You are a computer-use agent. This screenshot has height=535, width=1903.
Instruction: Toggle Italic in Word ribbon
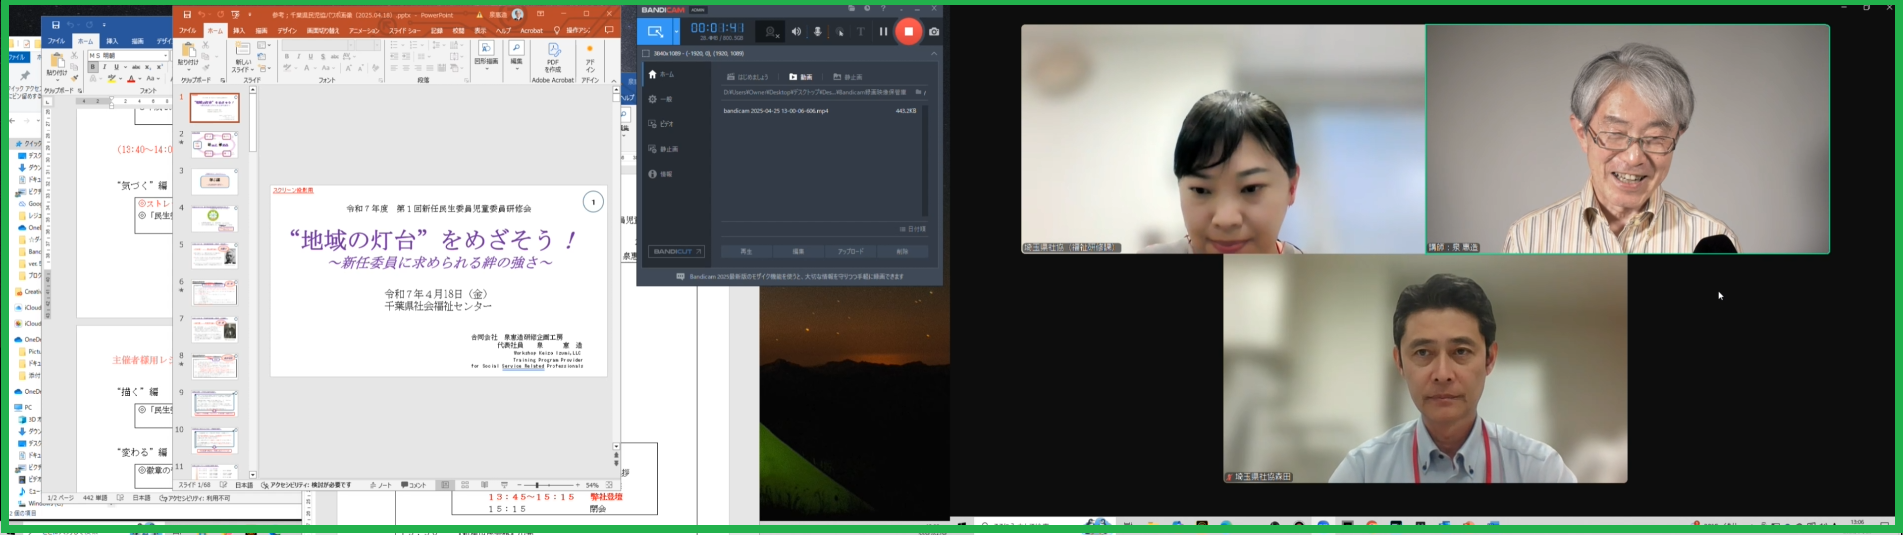[104, 67]
